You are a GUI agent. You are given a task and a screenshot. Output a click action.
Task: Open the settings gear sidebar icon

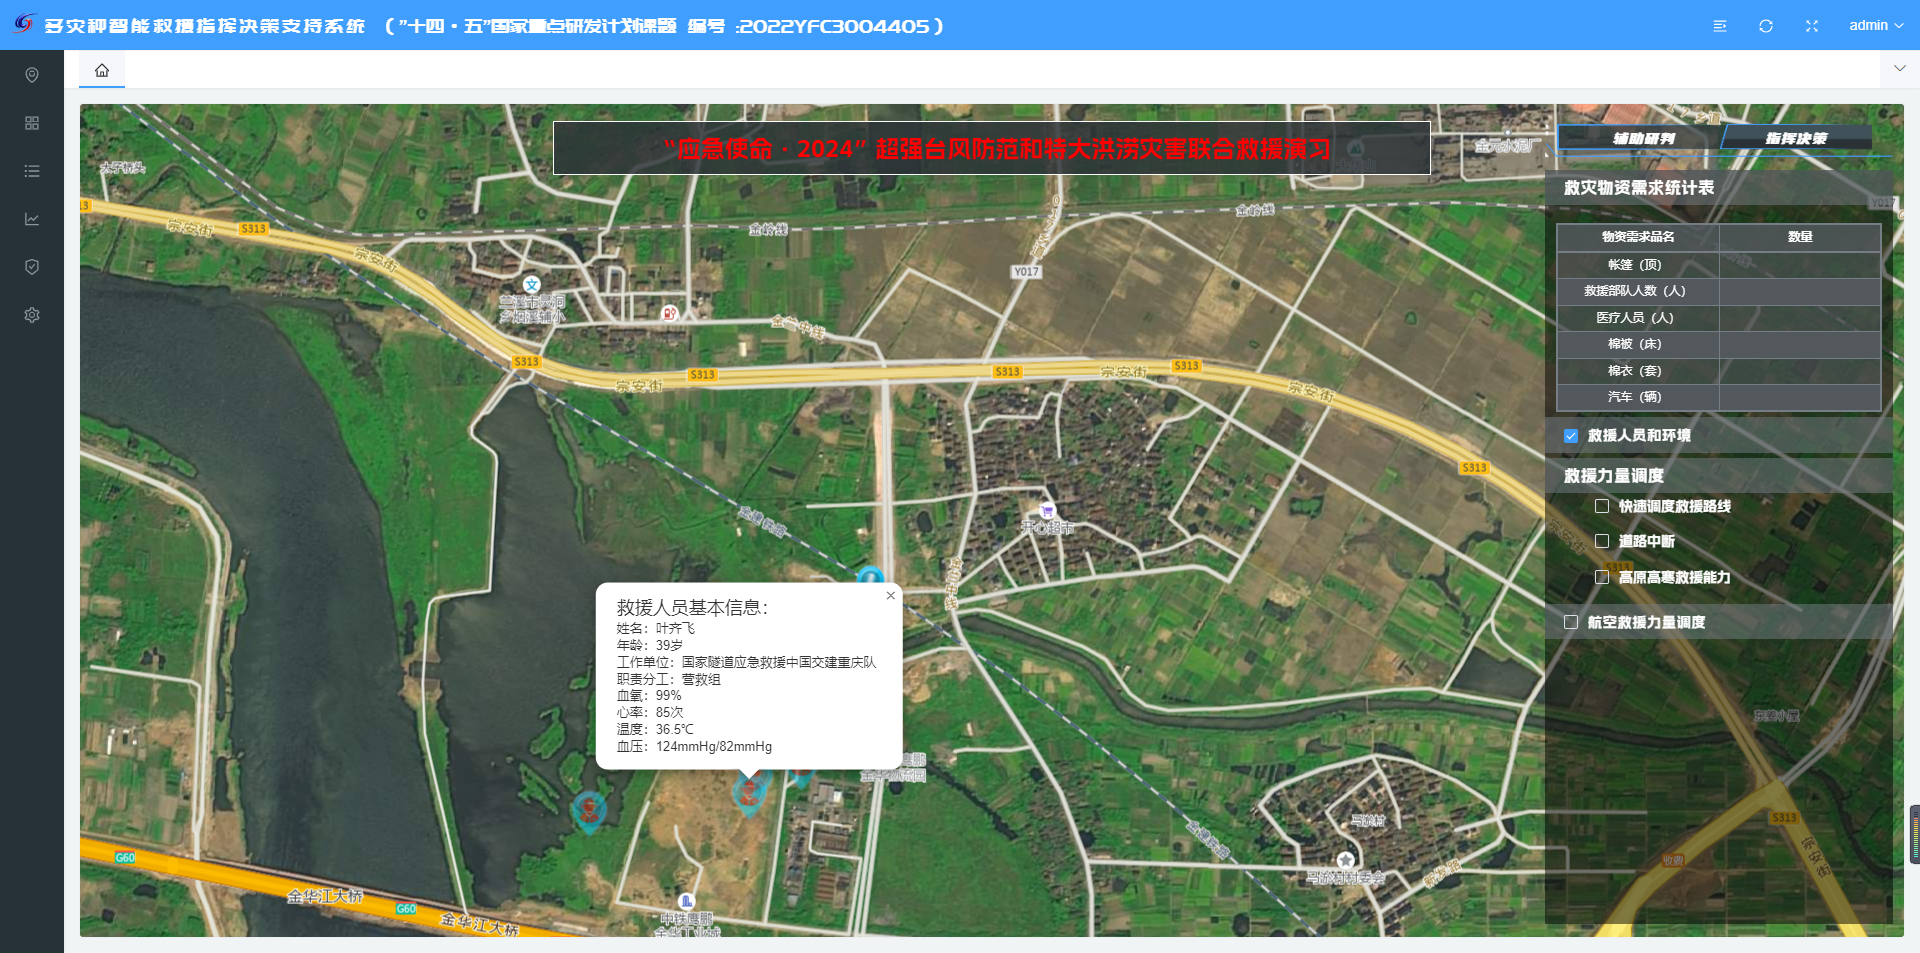tap(32, 315)
